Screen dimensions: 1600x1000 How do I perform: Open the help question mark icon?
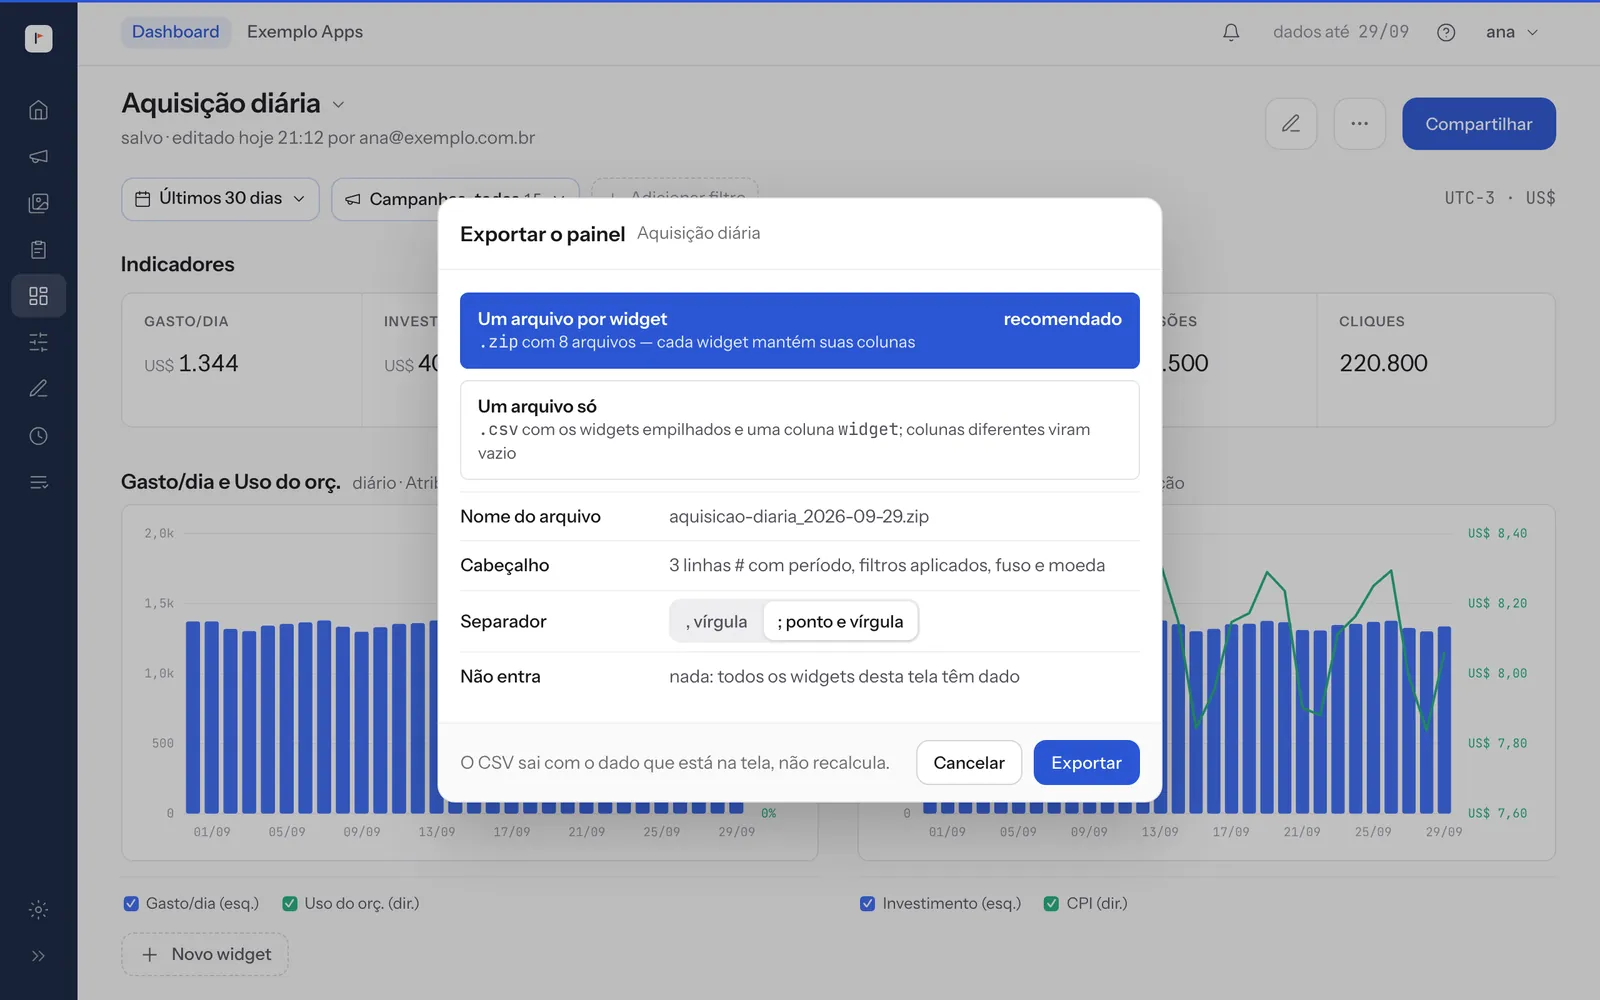click(1446, 32)
